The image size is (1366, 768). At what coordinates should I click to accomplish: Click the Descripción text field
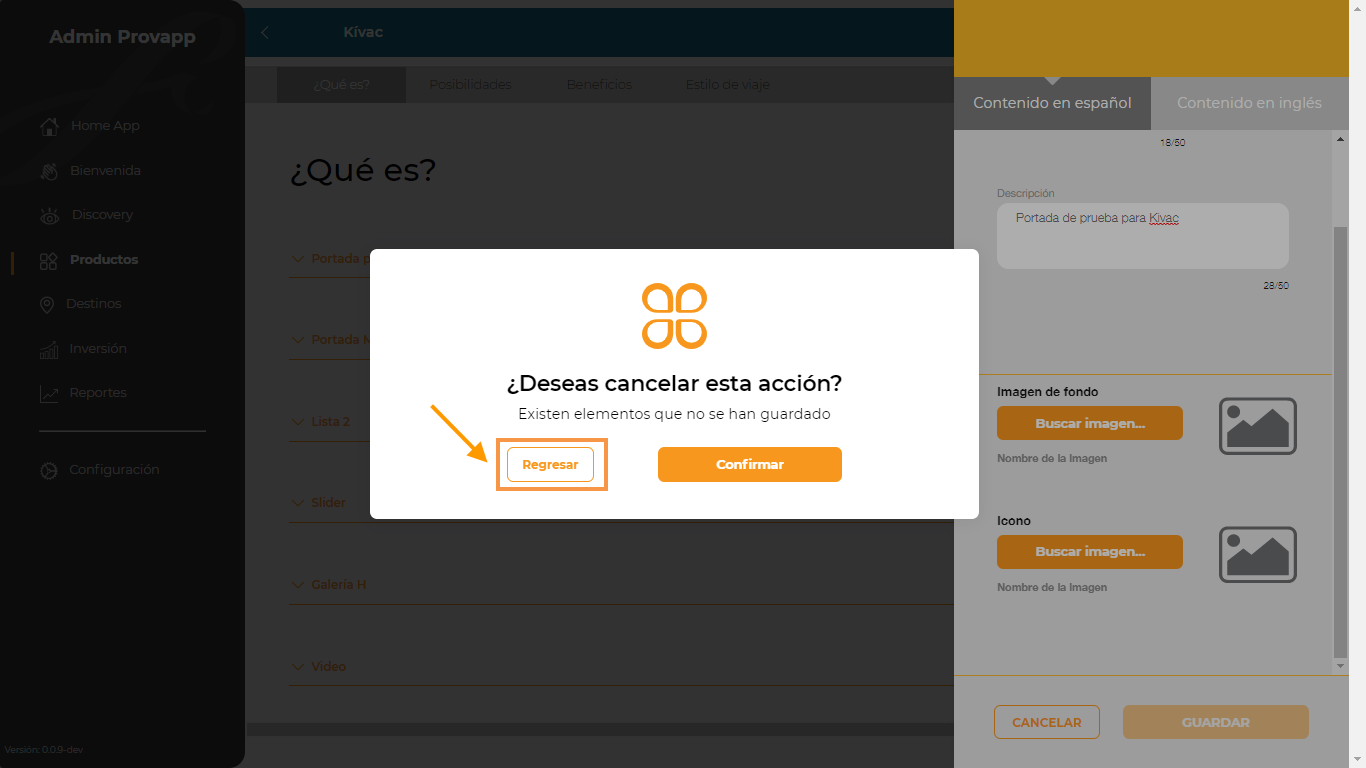1143,236
